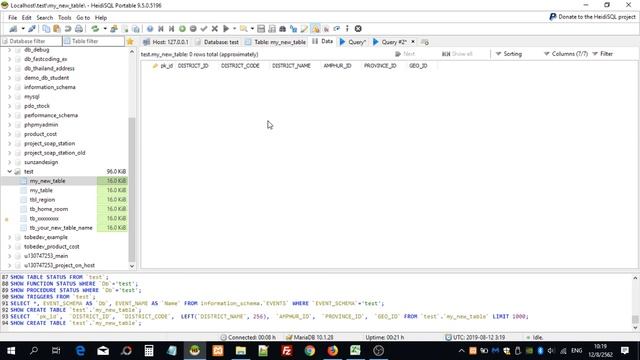Collapse the test database node

[x=9, y=171]
